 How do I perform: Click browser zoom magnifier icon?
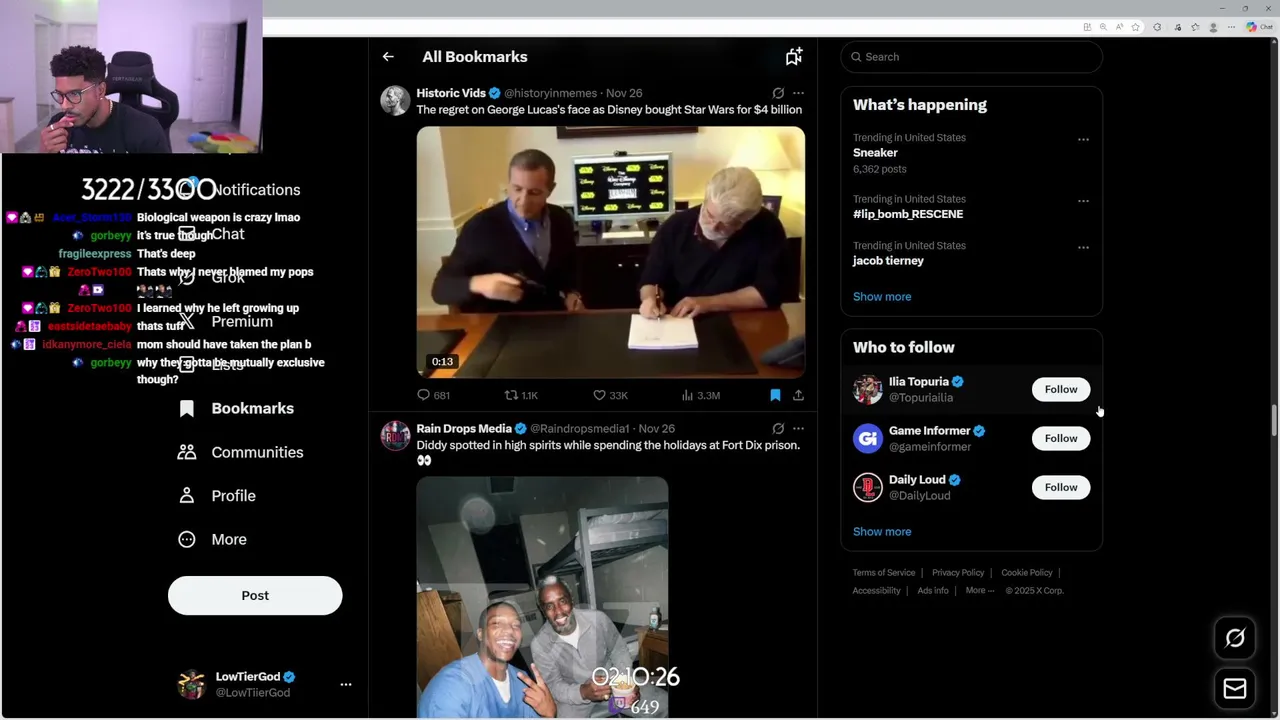point(1103,27)
